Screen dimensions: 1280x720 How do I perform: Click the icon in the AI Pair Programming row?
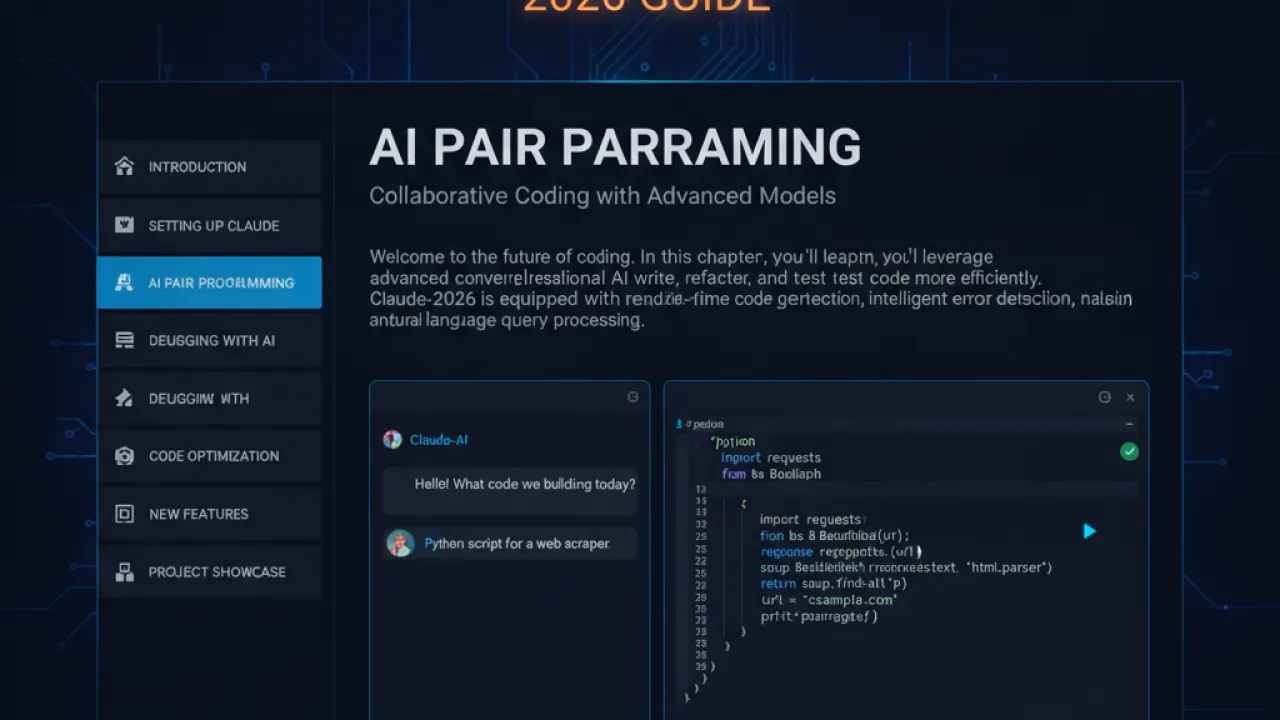[124, 283]
